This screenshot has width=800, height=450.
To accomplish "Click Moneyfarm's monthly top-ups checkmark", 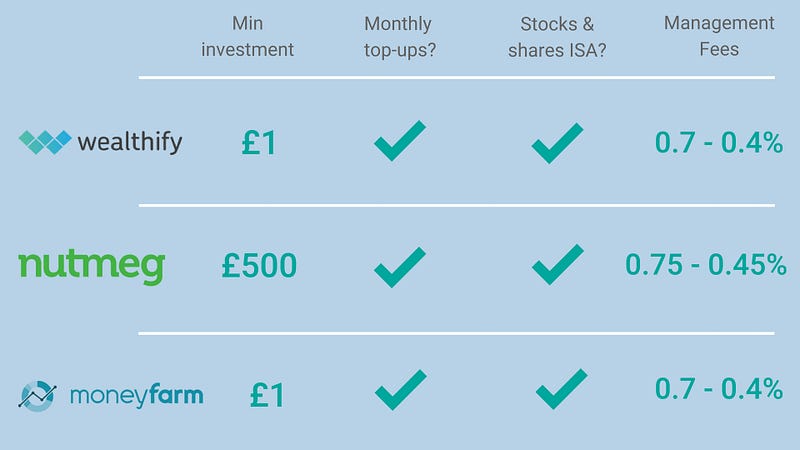I will [x=401, y=390].
